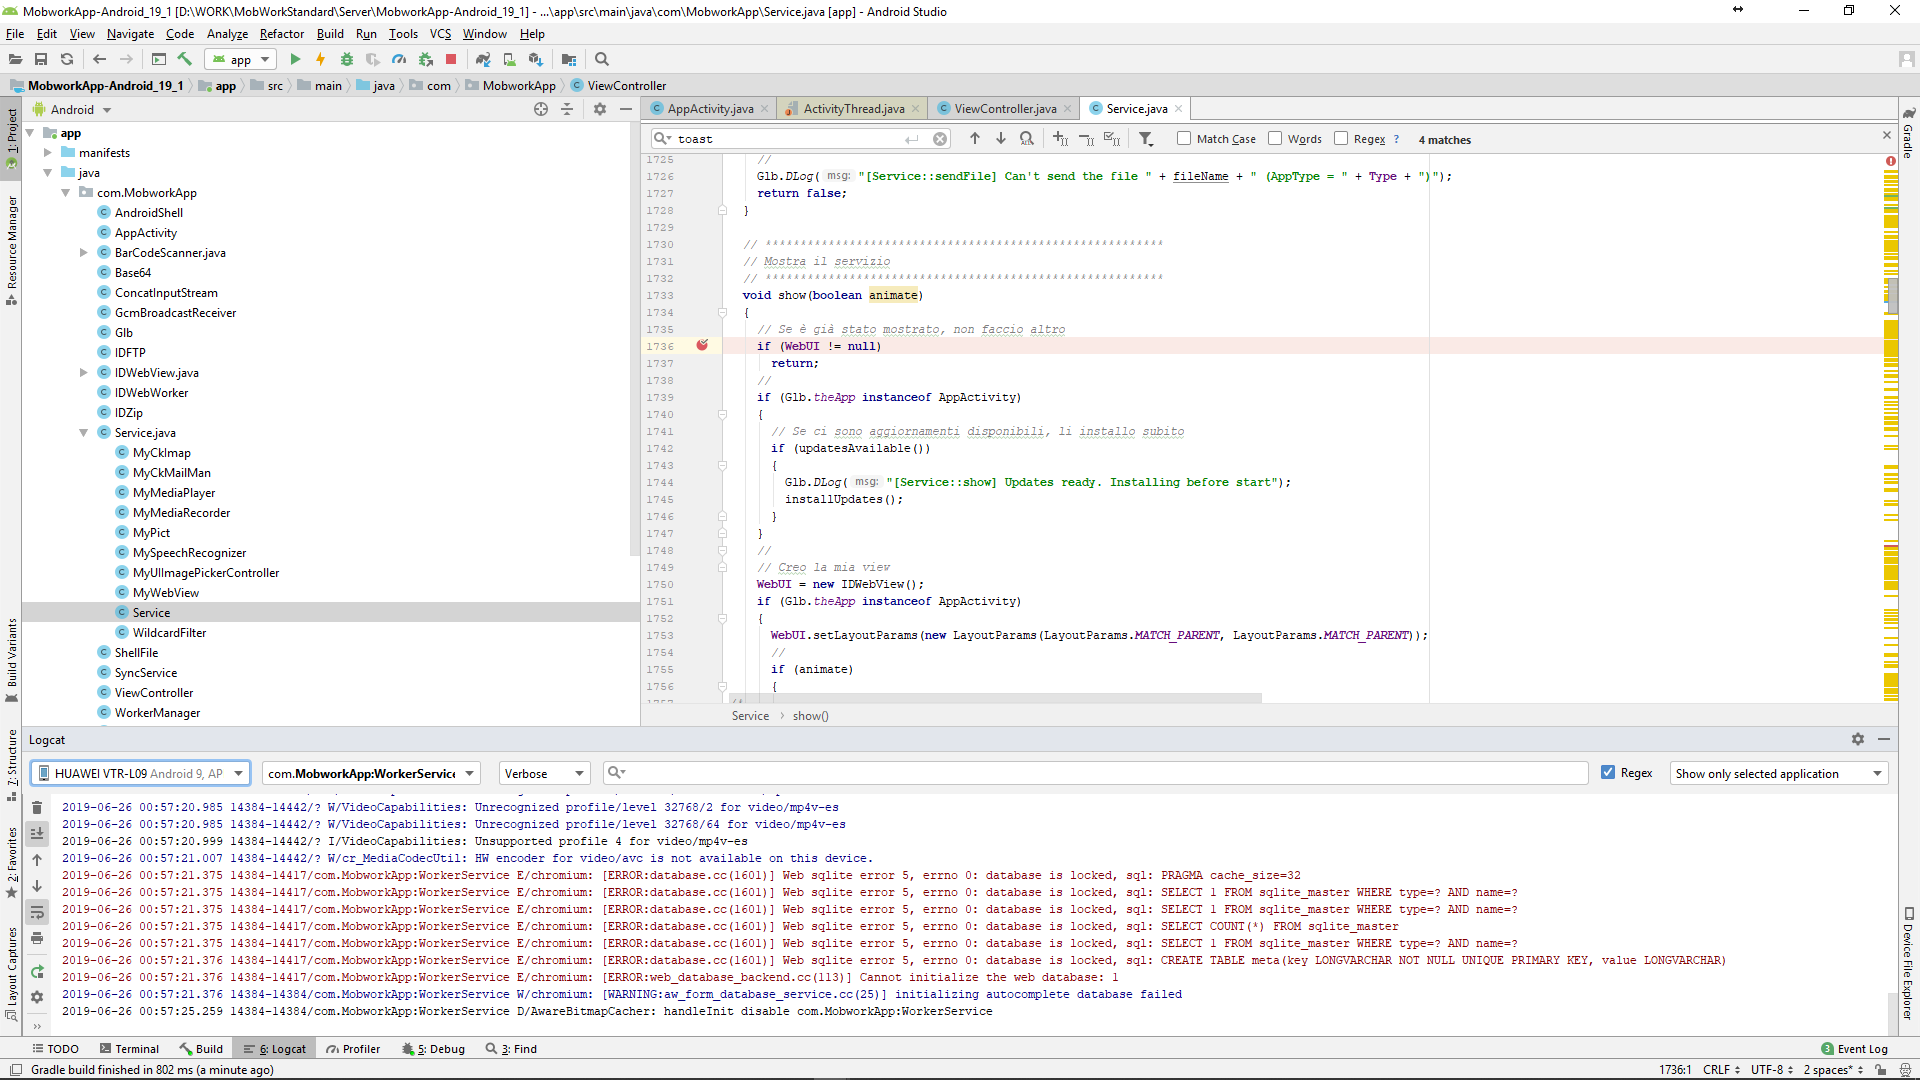Click scroll-from-source target icon in Project panel
Screen dimensions: 1920x1080
pos(541,109)
